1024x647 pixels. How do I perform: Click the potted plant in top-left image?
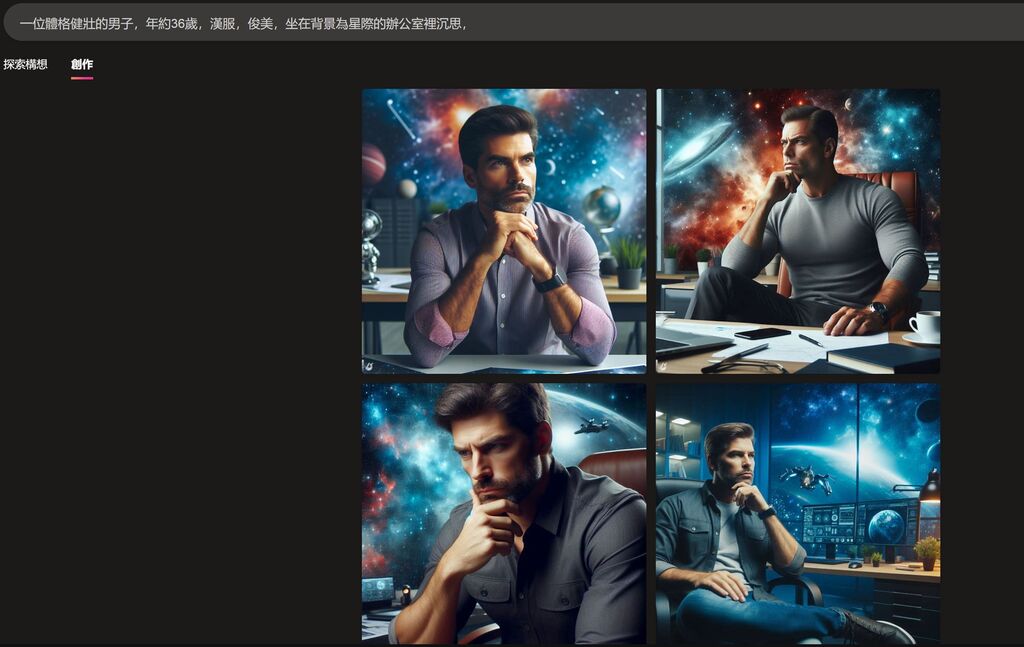(x=629, y=263)
